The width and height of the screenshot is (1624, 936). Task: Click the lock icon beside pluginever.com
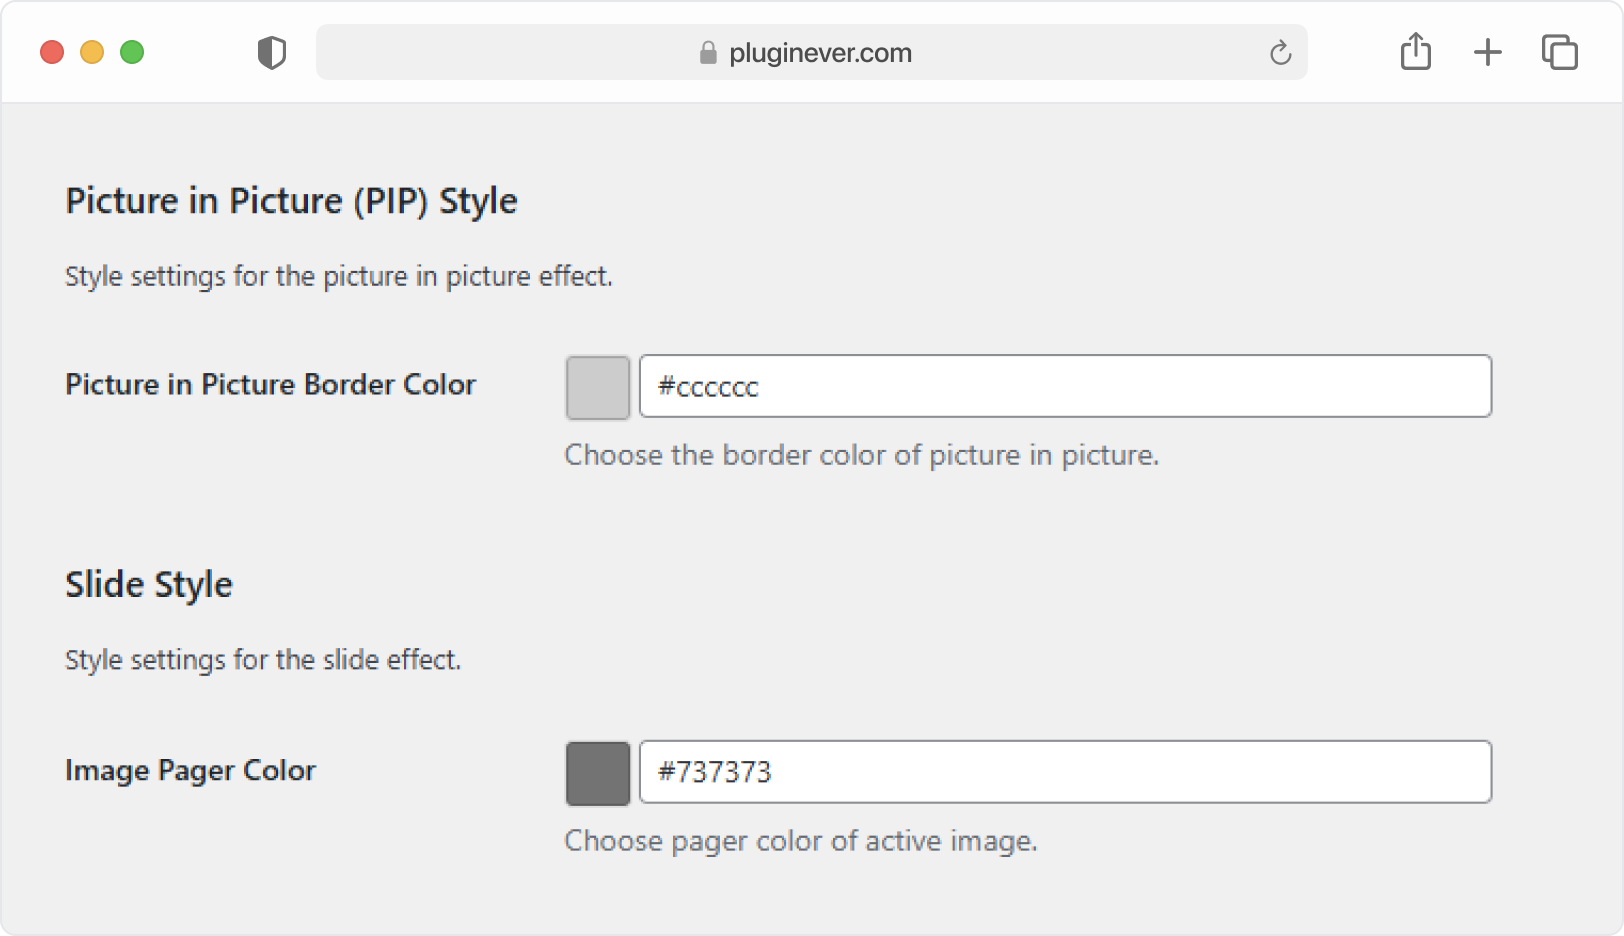[x=708, y=52]
